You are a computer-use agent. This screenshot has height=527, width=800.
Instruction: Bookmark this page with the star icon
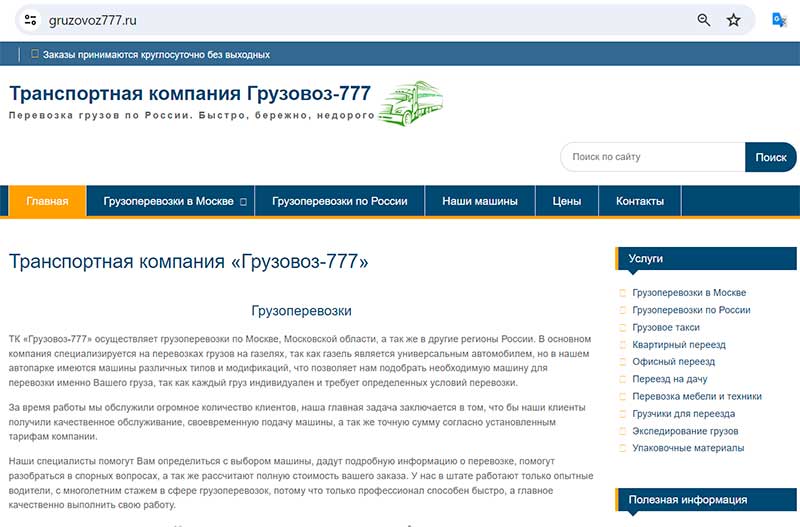click(733, 20)
